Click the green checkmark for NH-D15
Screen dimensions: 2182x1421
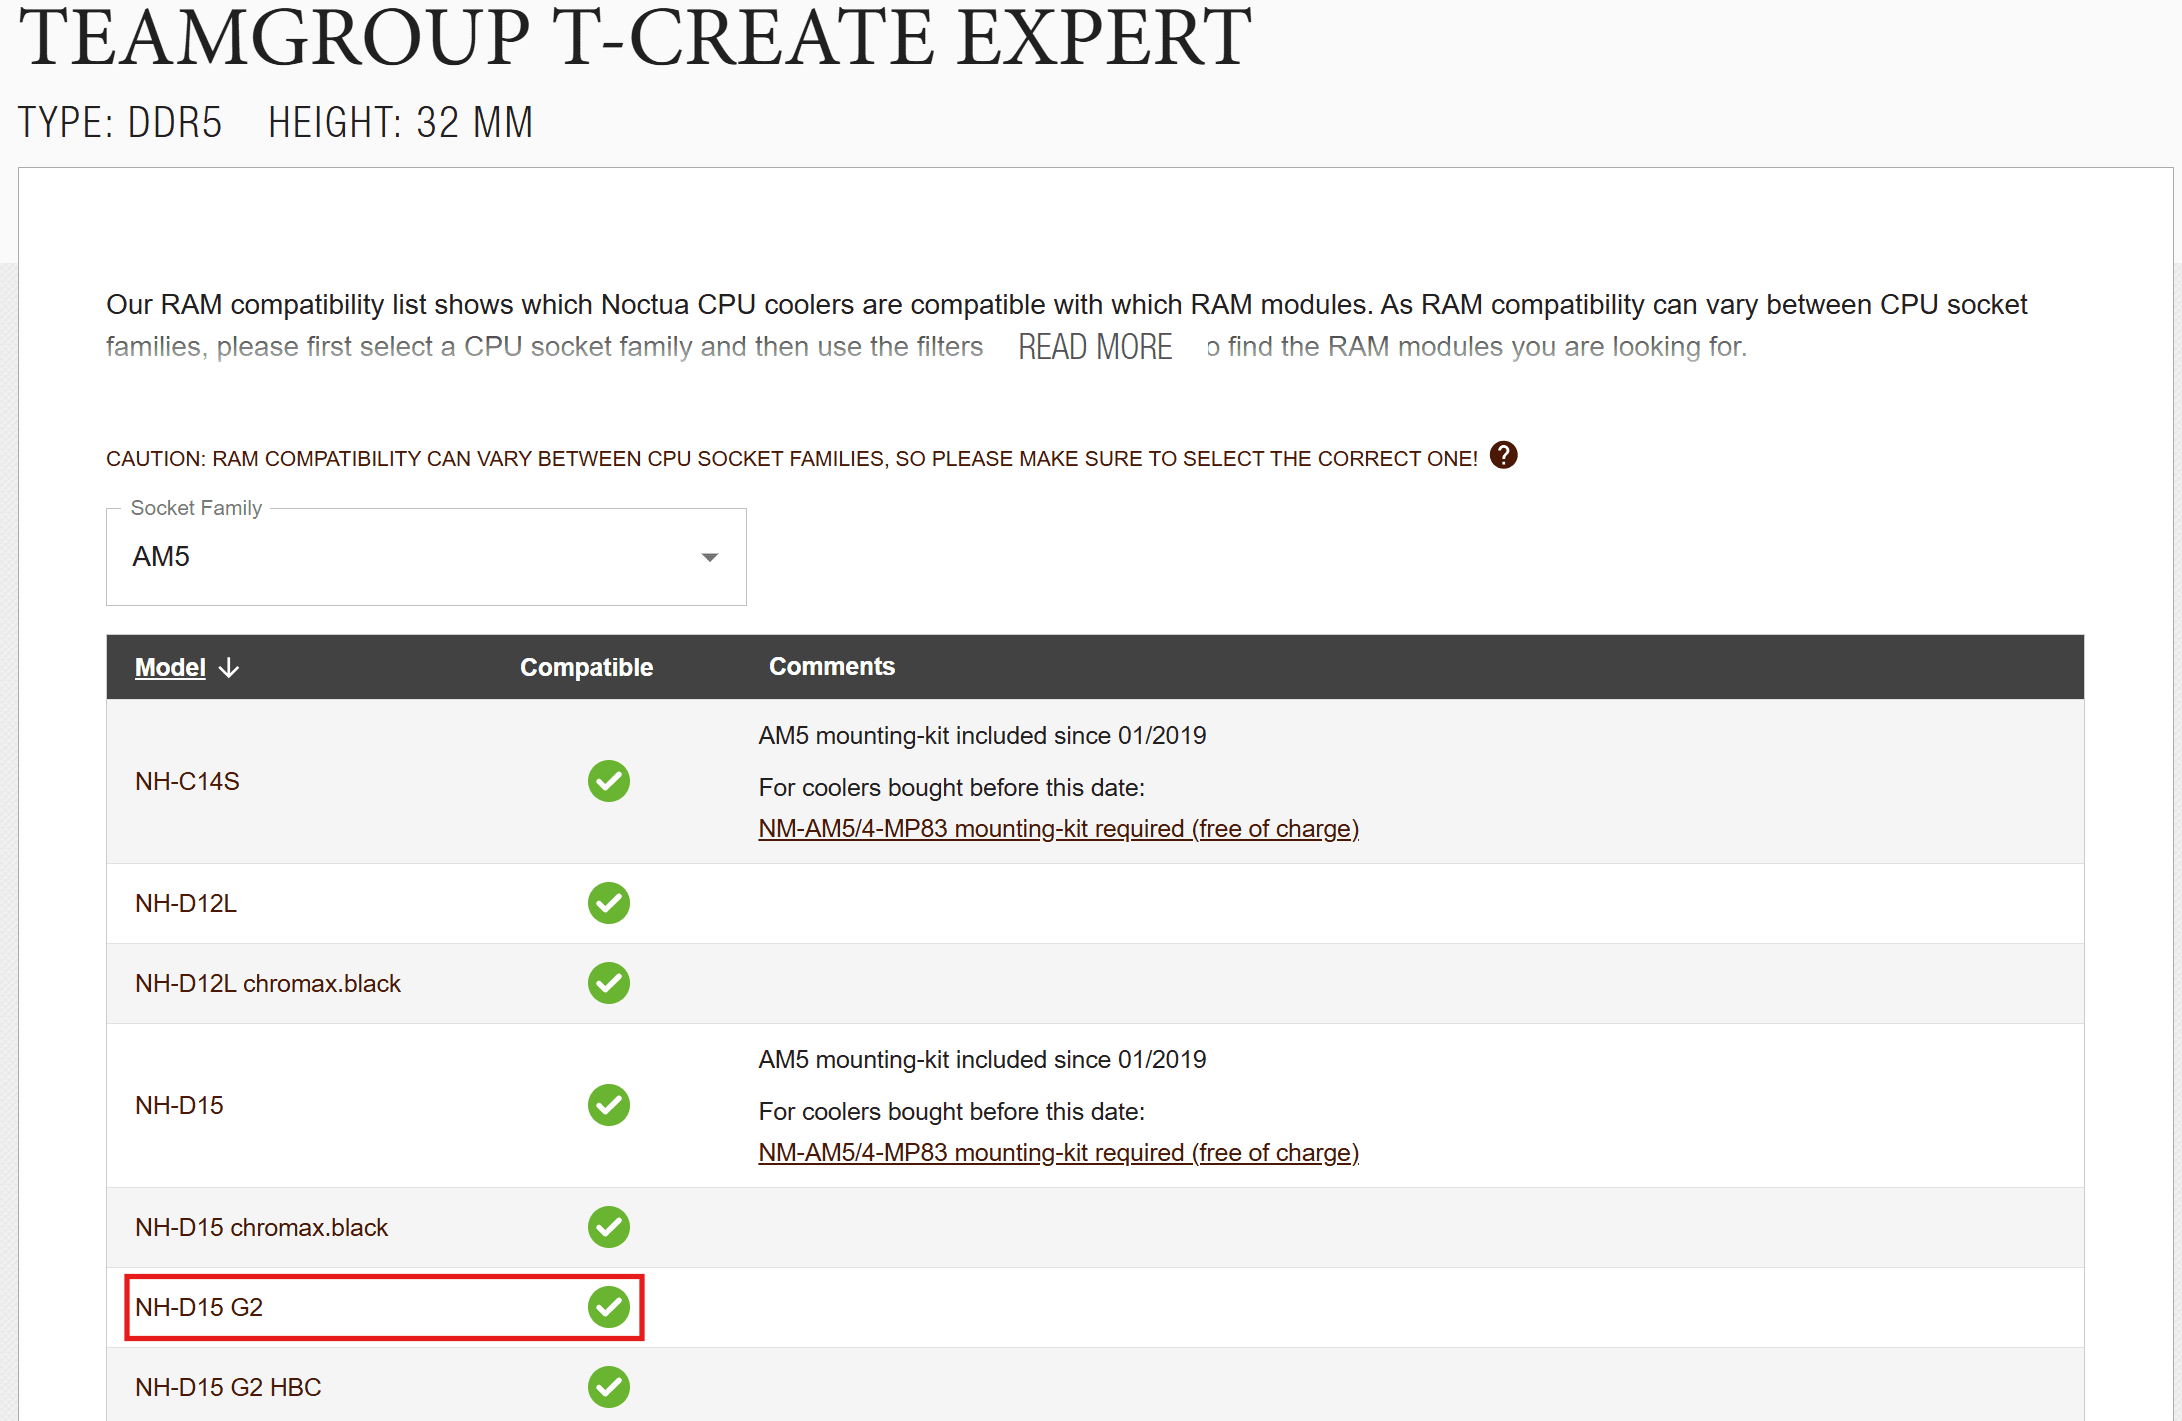tap(608, 1105)
